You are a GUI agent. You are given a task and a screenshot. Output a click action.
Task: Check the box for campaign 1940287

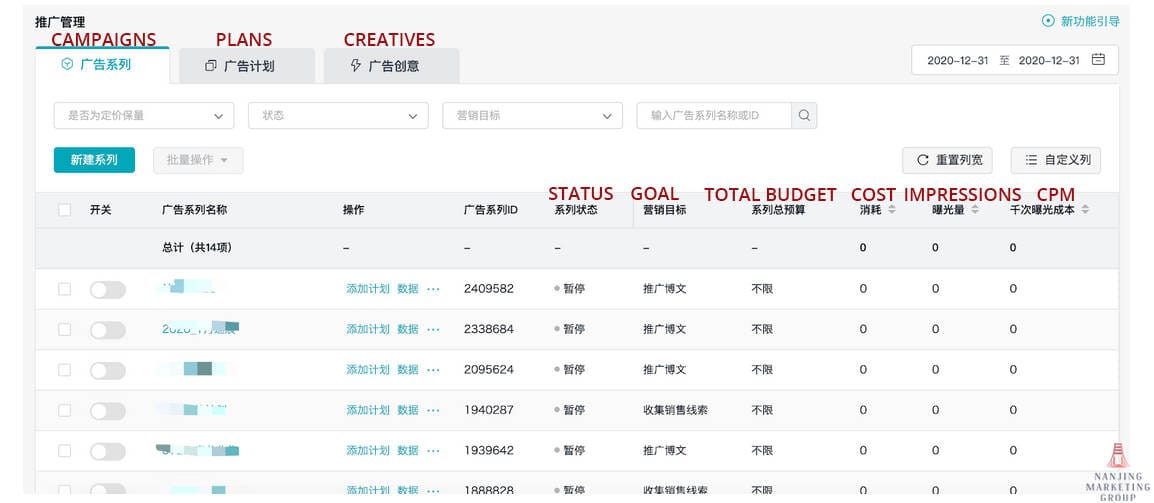click(x=65, y=410)
